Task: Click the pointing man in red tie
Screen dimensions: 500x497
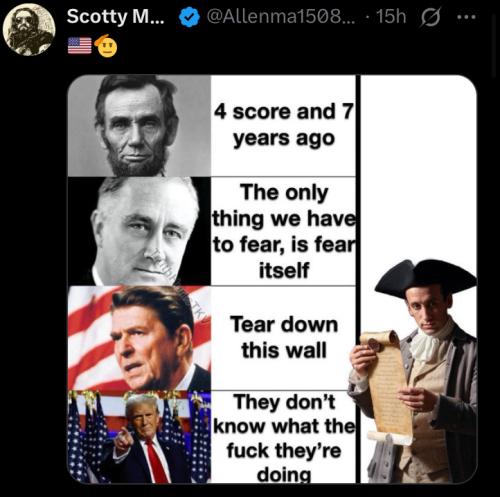Action: 139,437
